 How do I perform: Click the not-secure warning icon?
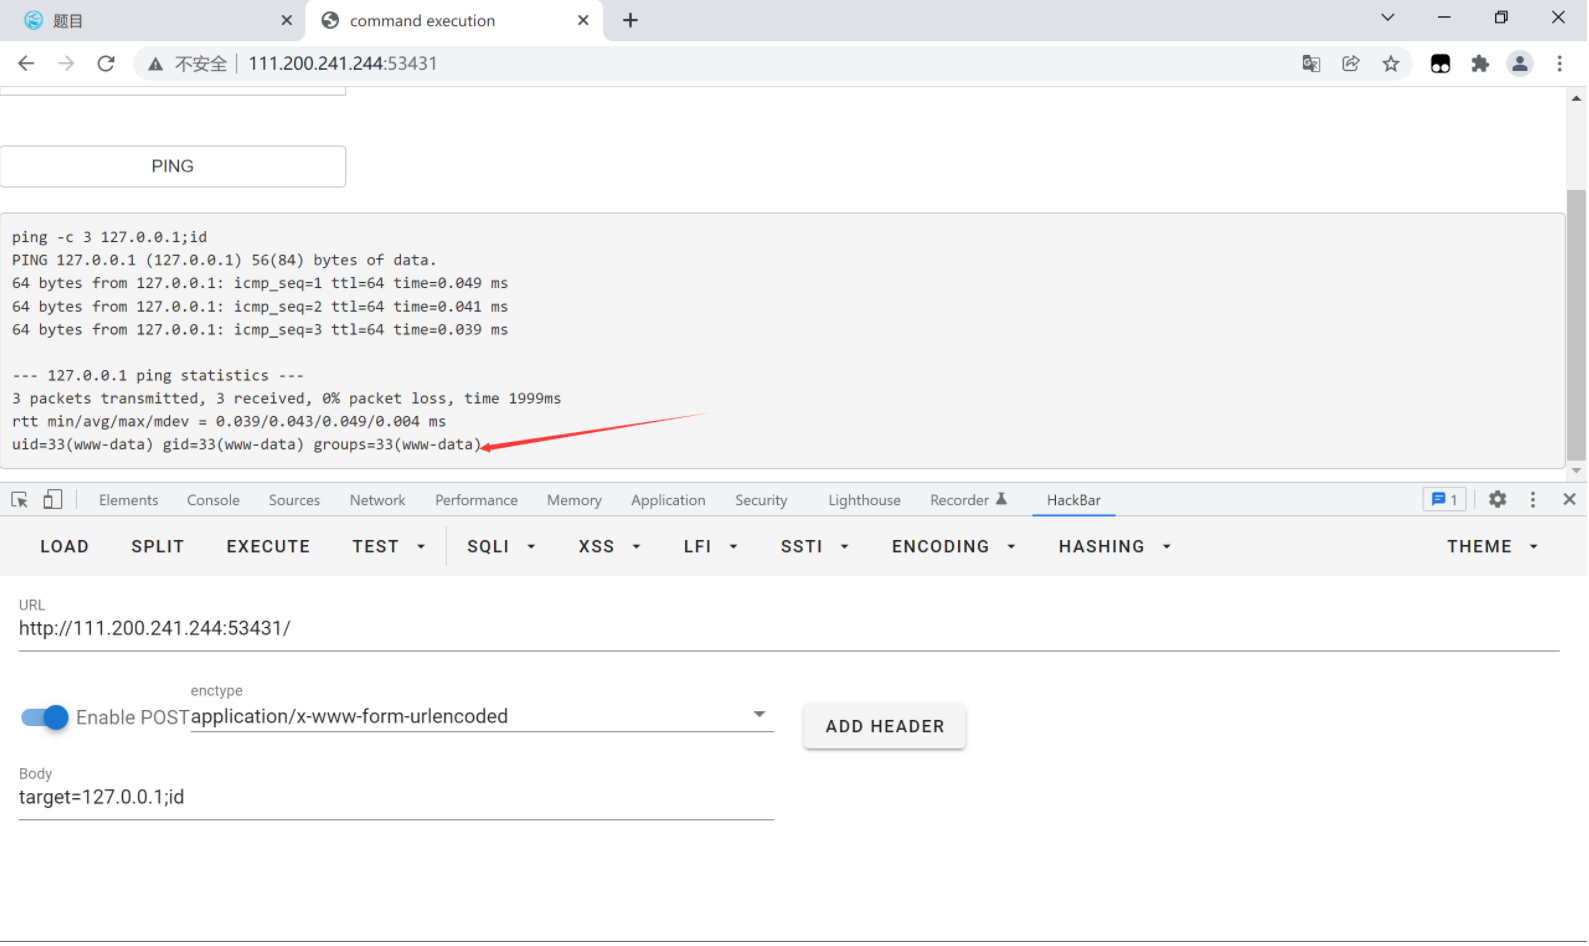(155, 64)
